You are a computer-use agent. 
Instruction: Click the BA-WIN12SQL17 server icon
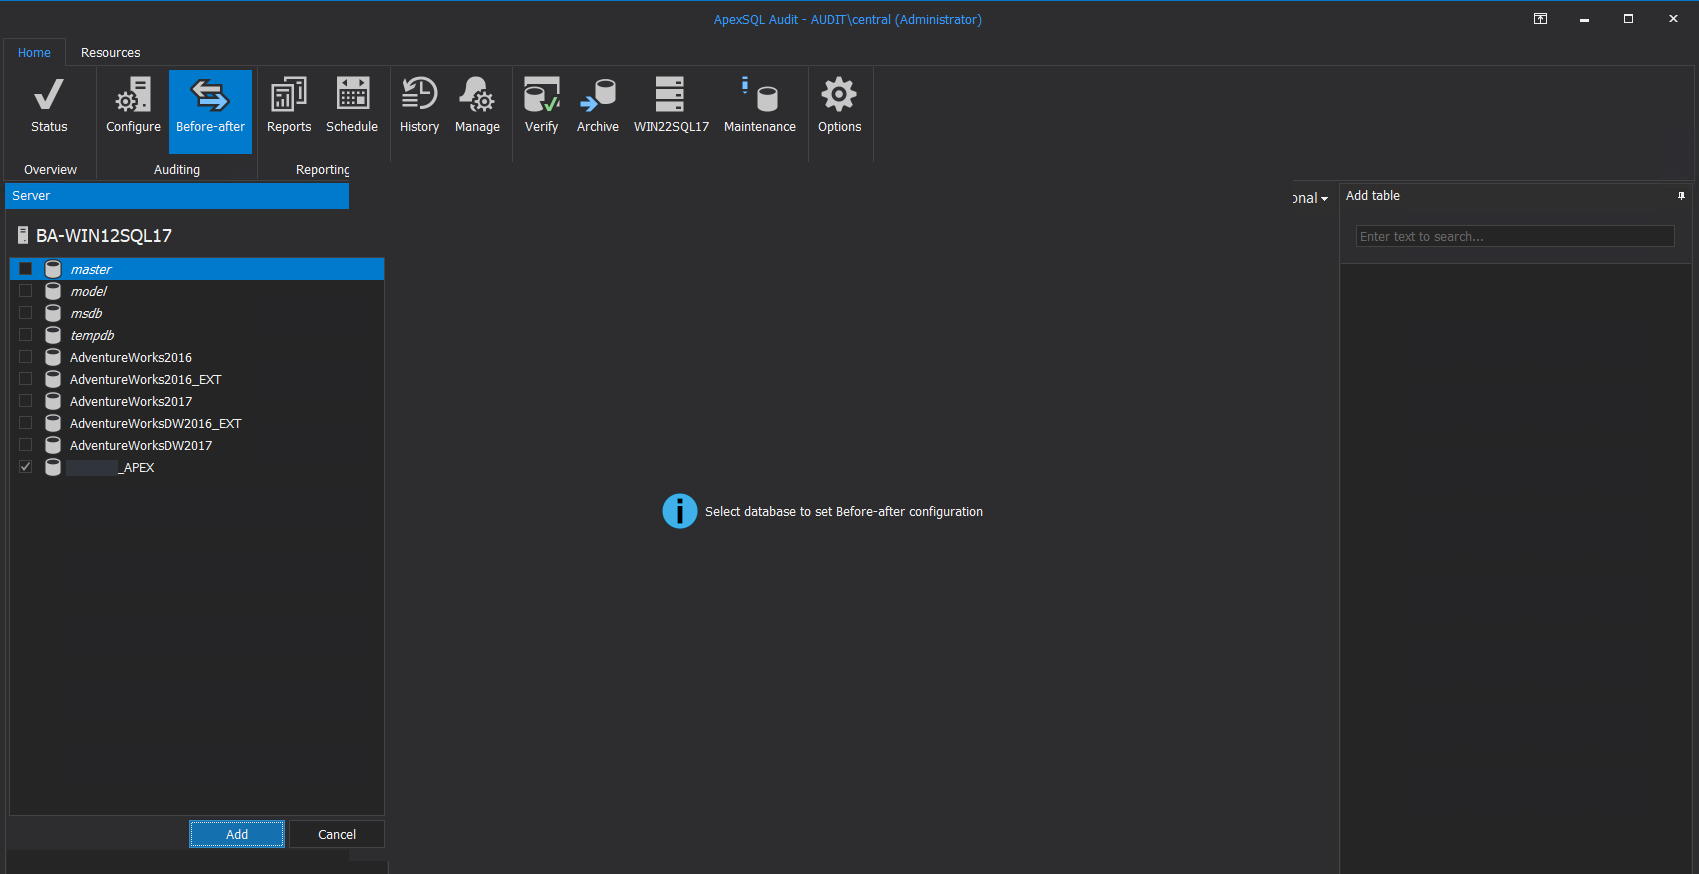(x=23, y=236)
